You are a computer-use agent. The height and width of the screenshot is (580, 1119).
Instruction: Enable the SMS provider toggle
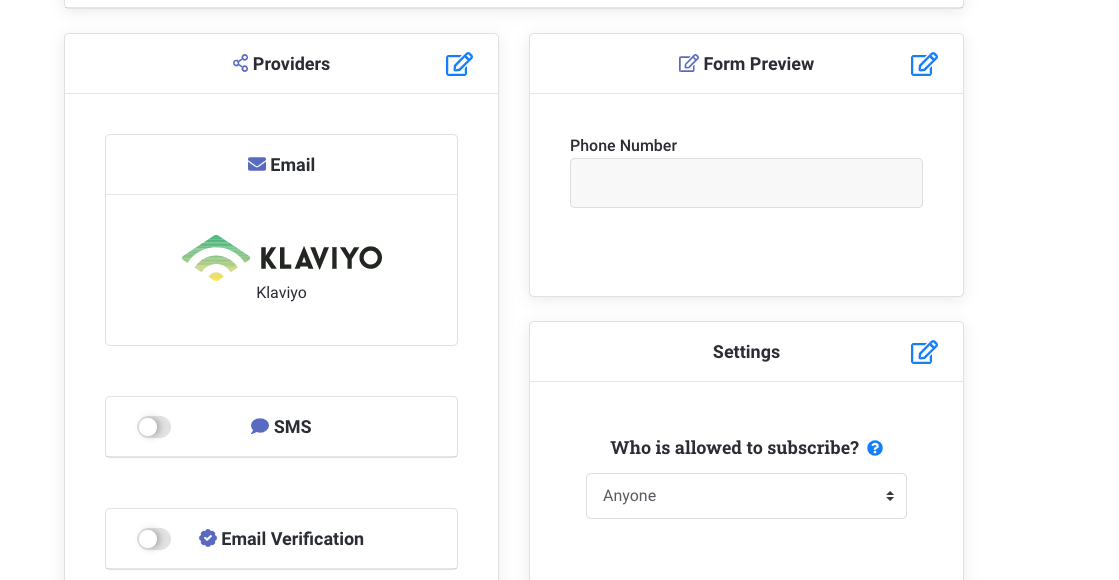pos(154,427)
